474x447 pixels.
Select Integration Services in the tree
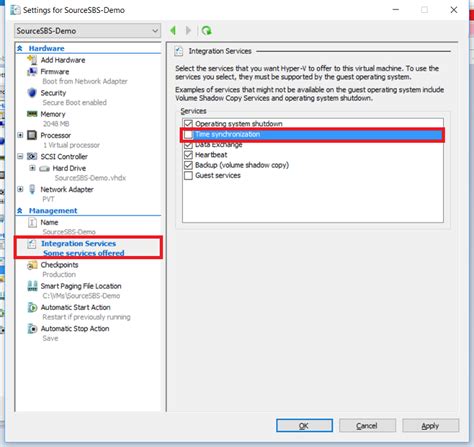[x=78, y=244]
